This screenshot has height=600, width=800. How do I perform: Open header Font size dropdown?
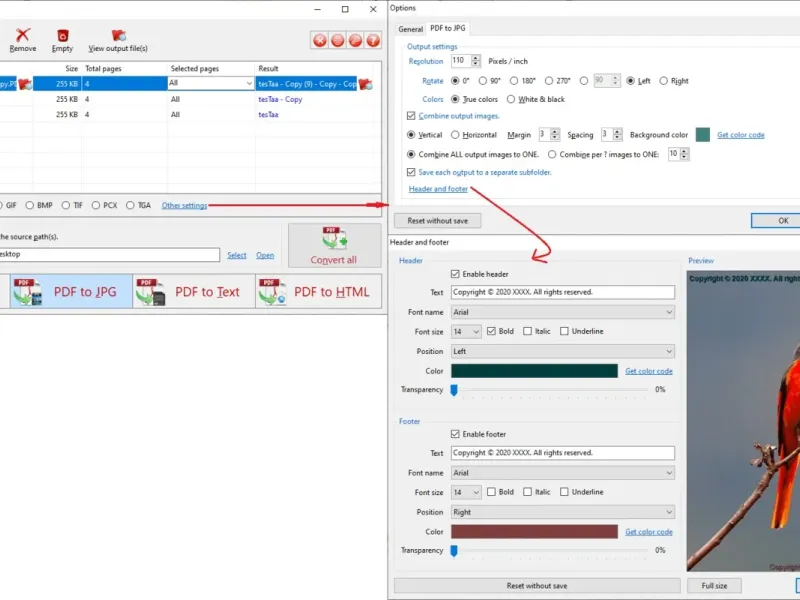pos(466,332)
